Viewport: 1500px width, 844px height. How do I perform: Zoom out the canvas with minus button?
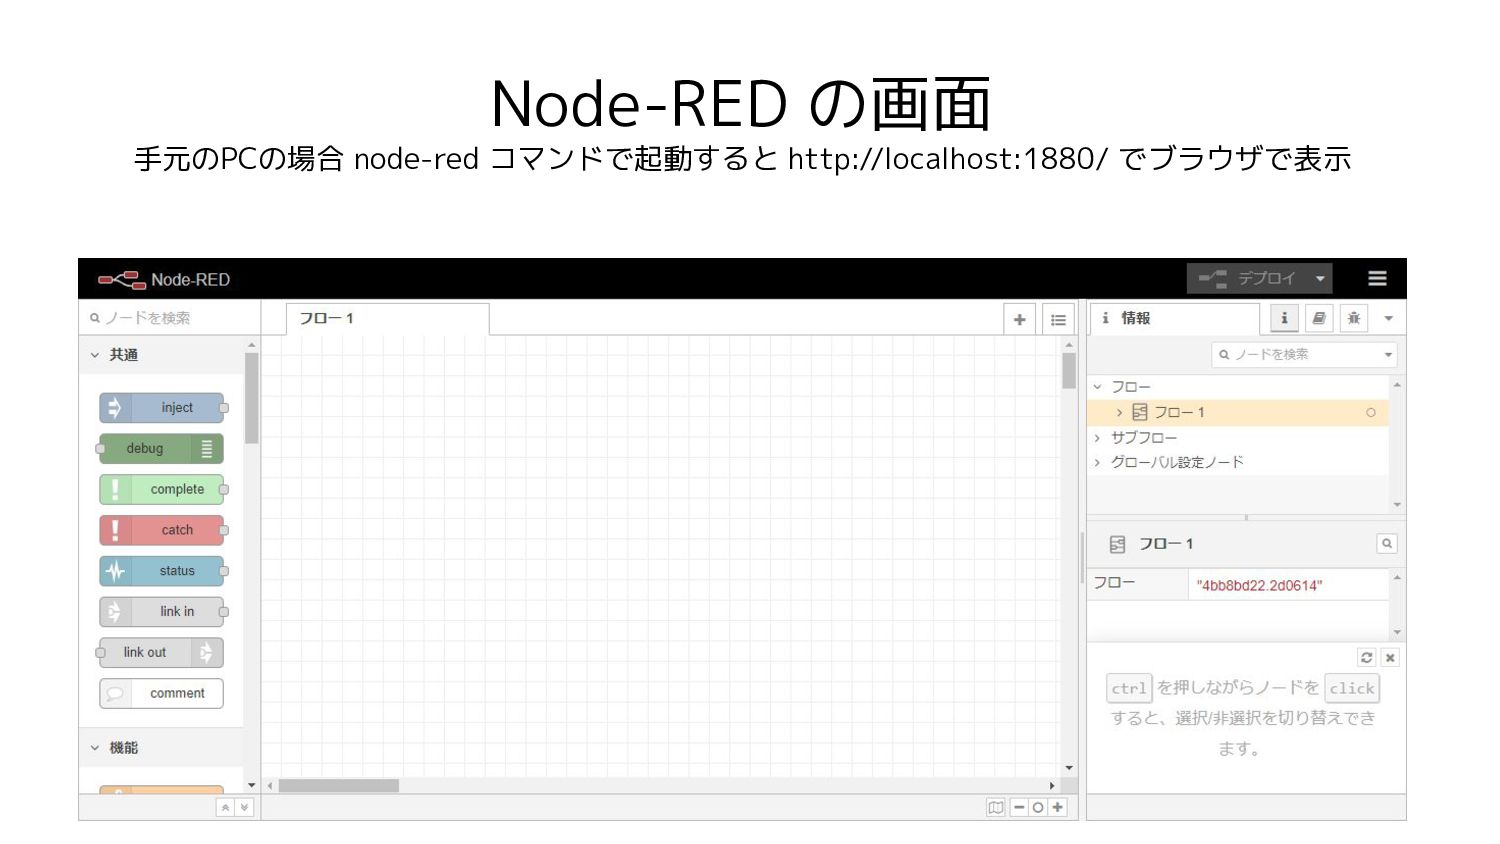1019,808
